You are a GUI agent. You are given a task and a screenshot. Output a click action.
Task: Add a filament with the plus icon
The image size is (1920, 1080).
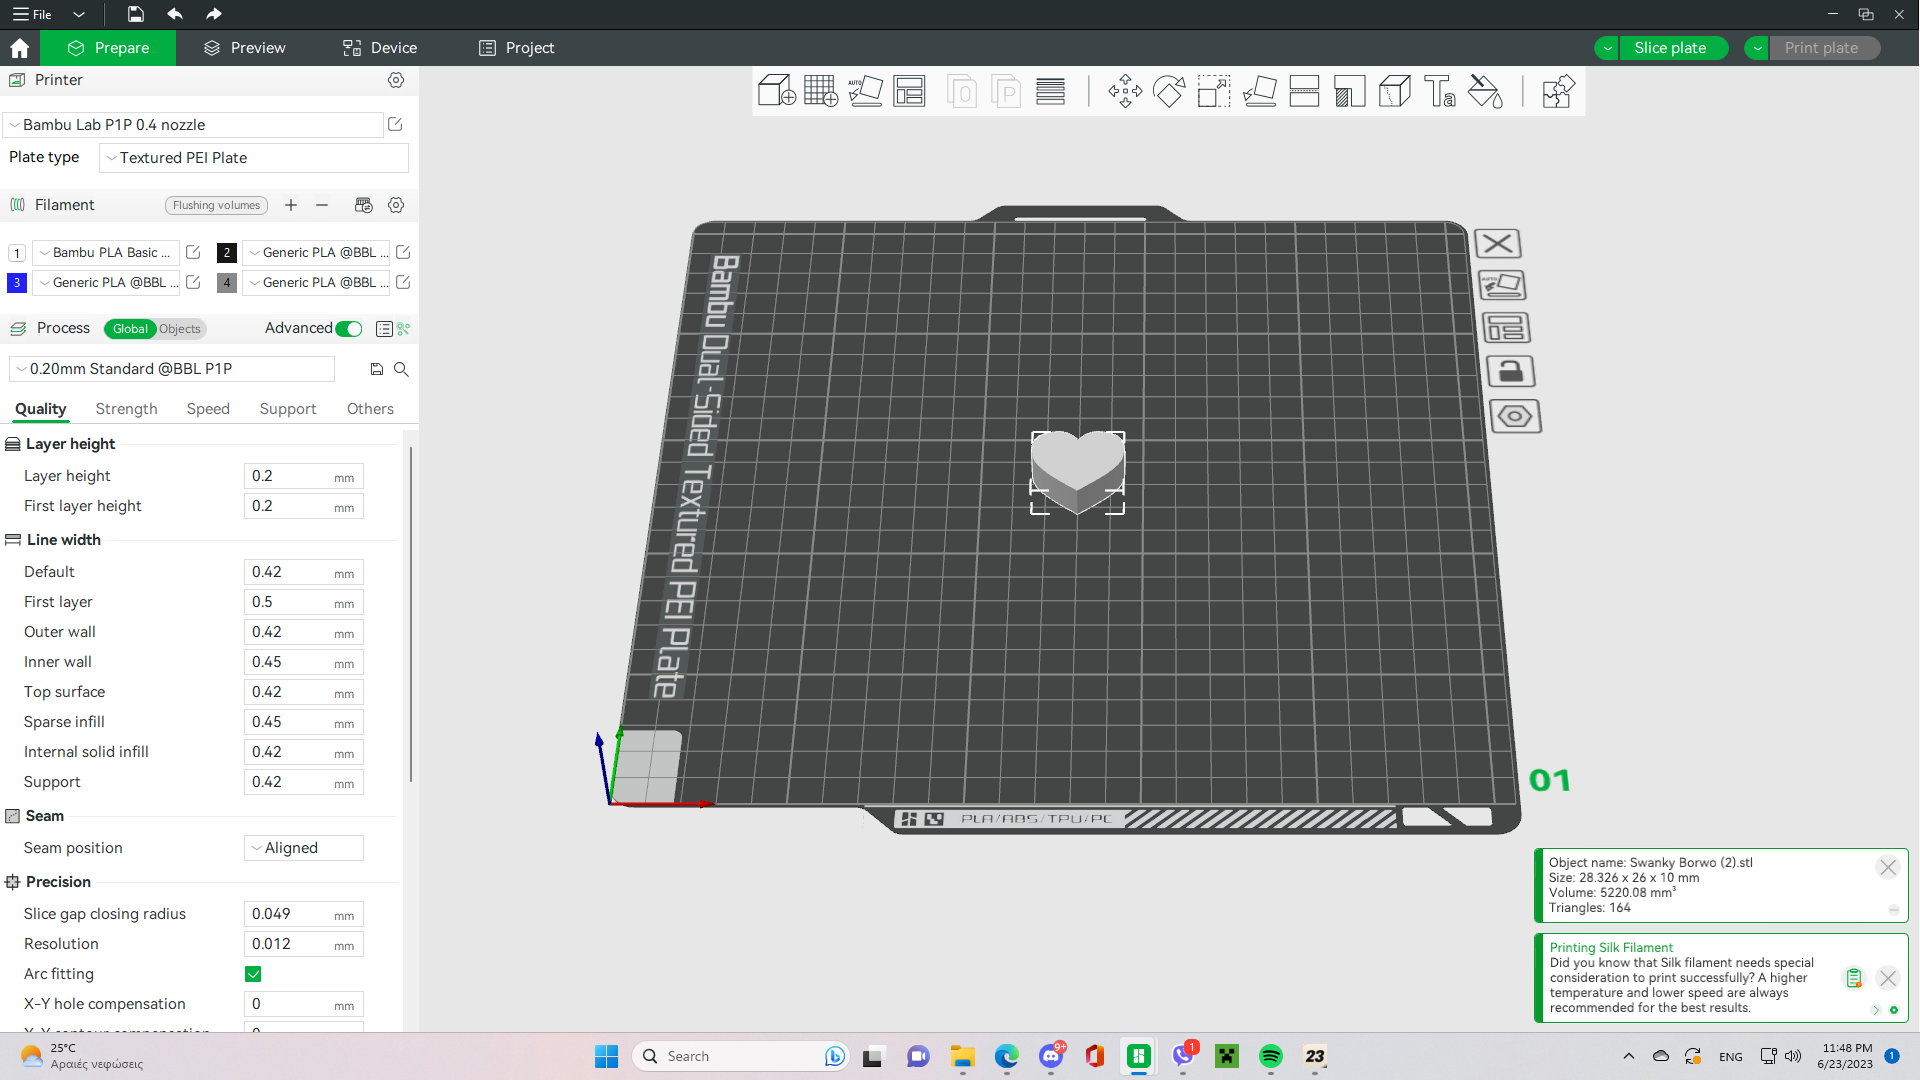coord(291,205)
